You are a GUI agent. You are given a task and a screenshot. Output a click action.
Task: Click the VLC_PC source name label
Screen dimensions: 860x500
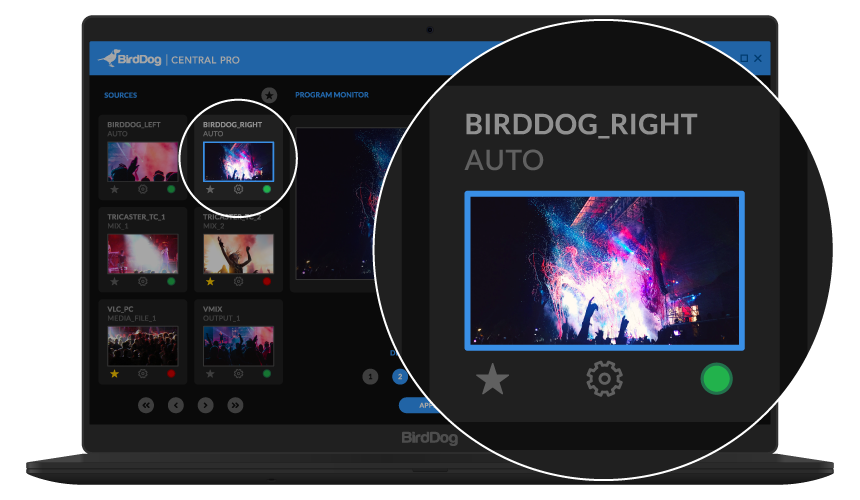120,309
